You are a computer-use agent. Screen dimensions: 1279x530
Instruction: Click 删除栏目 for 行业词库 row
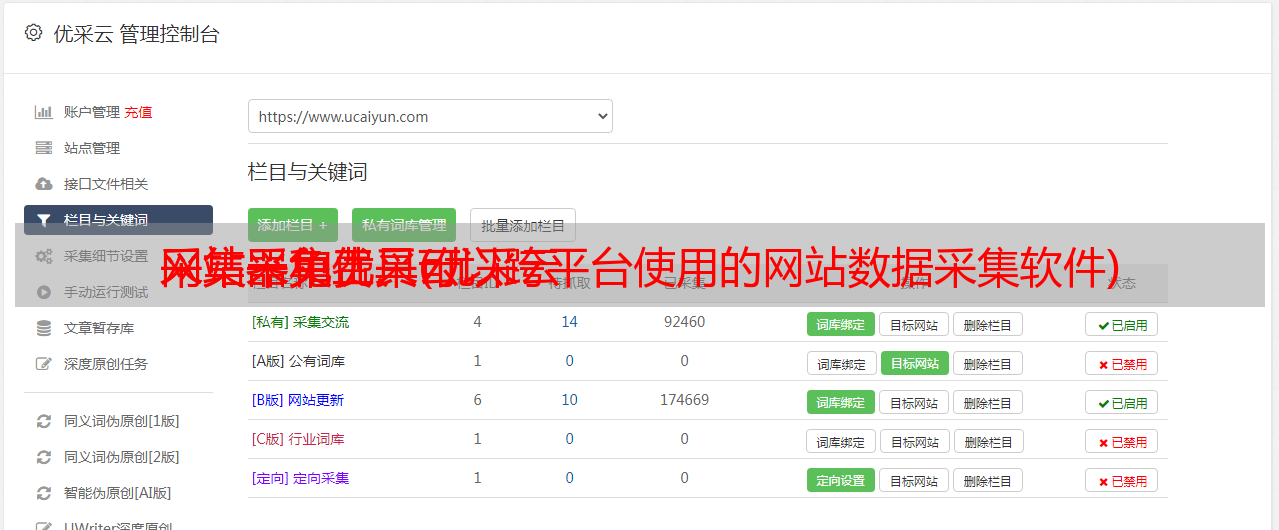click(x=989, y=441)
